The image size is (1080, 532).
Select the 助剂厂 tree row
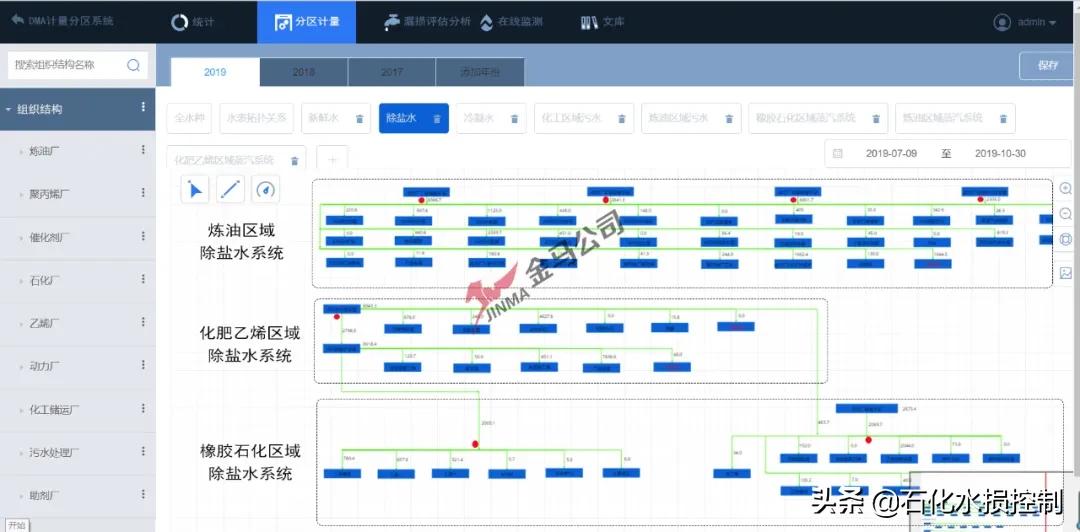78,496
